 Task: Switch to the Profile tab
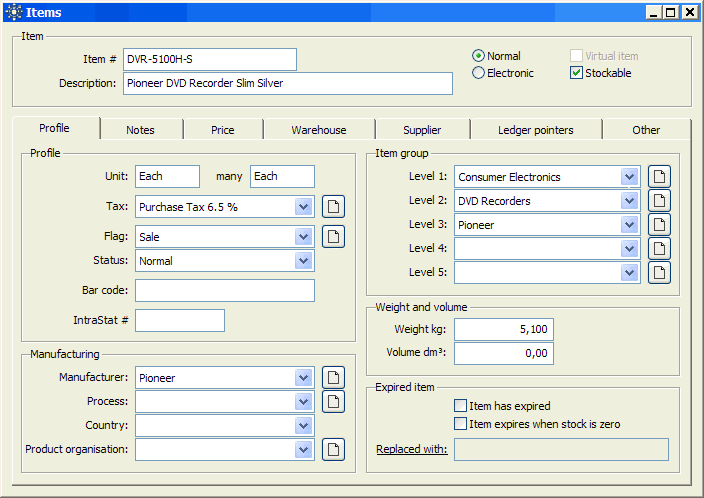pyautogui.click(x=55, y=128)
